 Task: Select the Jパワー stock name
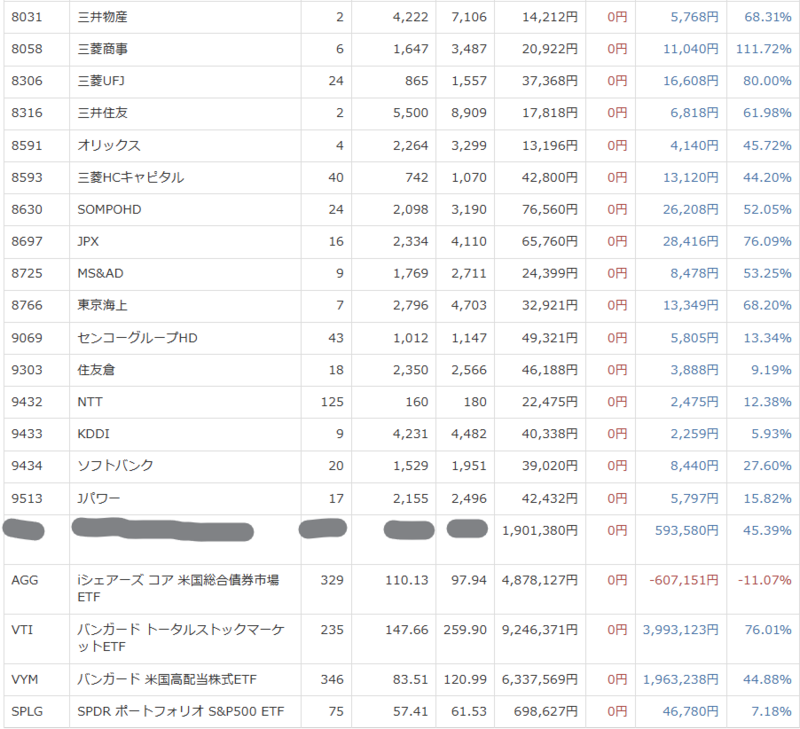[x=98, y=498]
